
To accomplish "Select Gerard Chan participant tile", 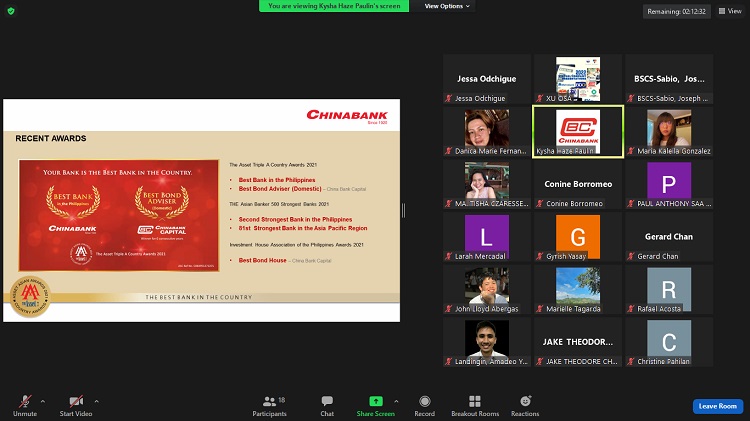I will (669, 237).
